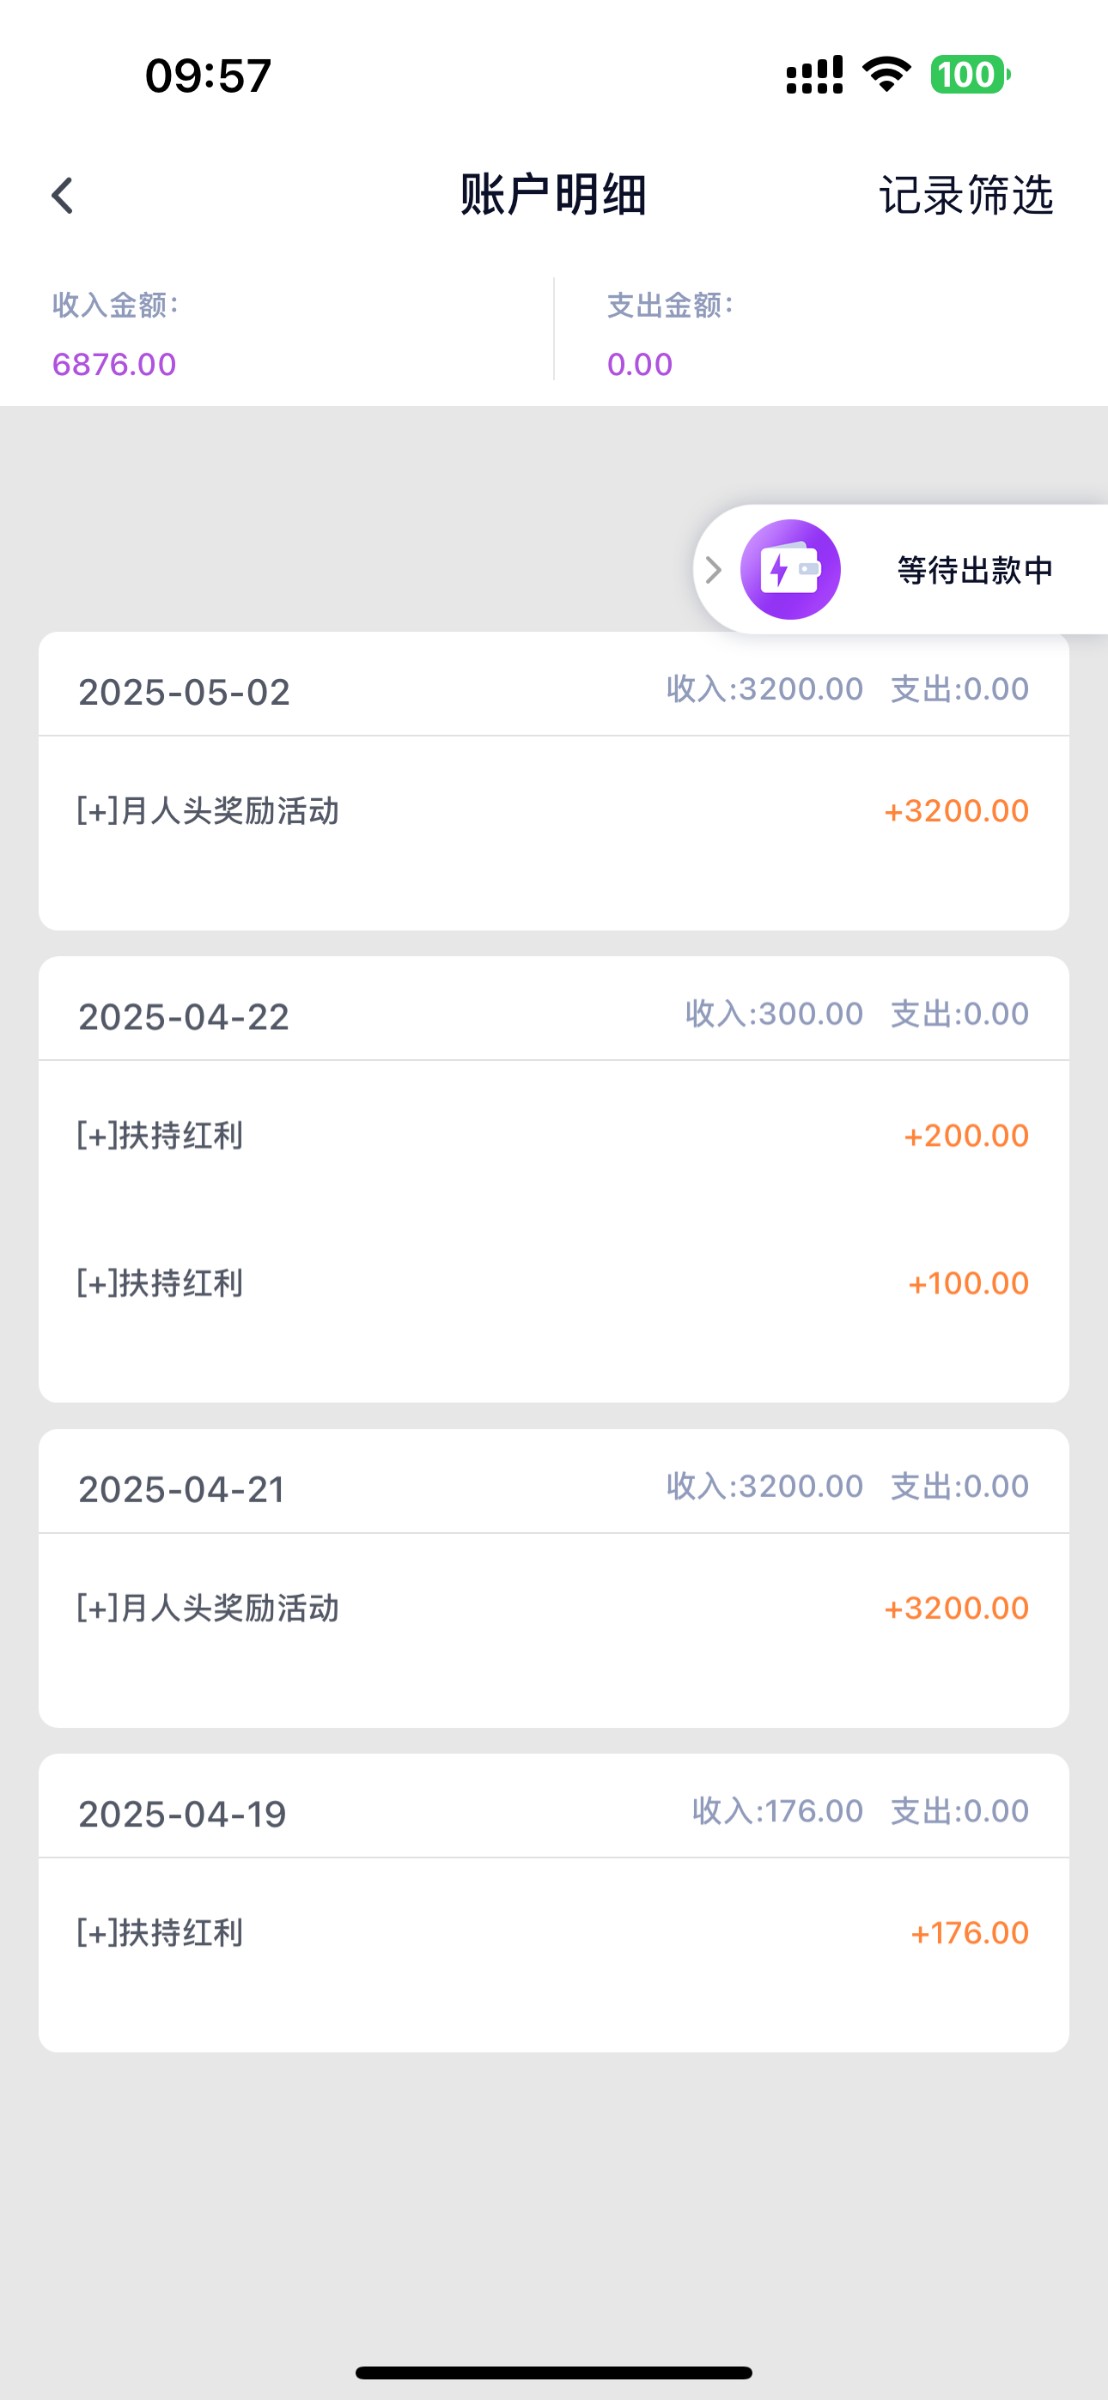Open the 扶持红利 +176.00 entry
The width and height of the screenshot is (1108, 2400).
click(553, 1933)
